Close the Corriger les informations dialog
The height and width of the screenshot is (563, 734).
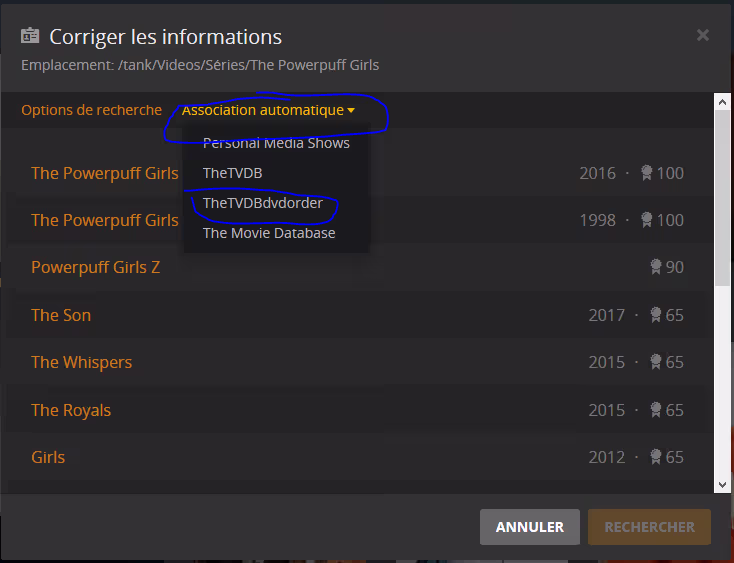click(x=702, y=35)
